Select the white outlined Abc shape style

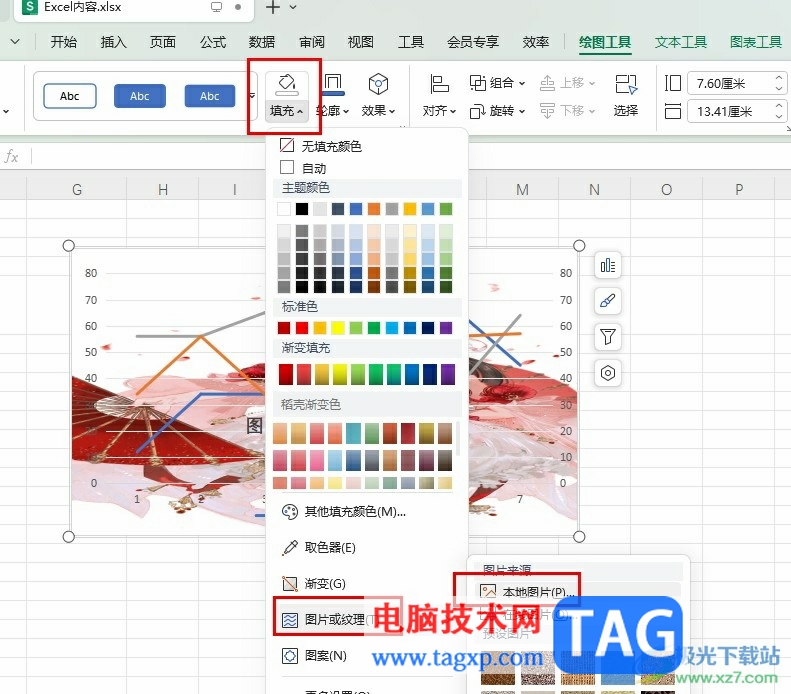tap(70, 96)
